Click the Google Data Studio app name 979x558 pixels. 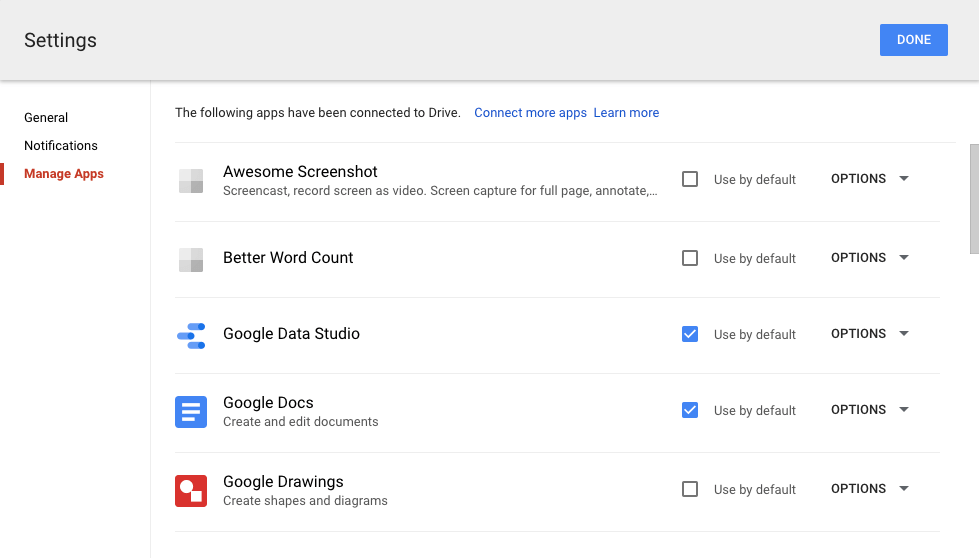292,334
